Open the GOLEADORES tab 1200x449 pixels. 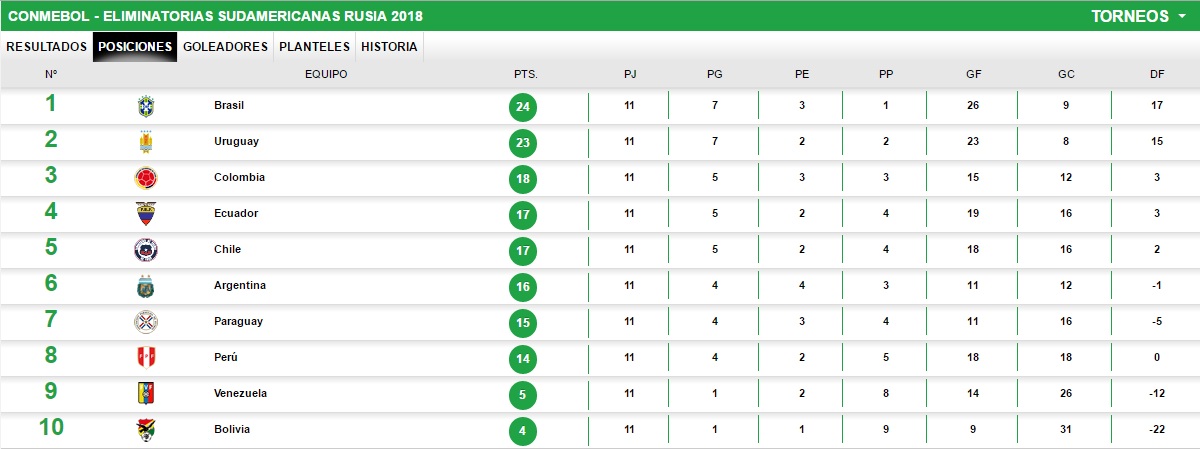226,47
